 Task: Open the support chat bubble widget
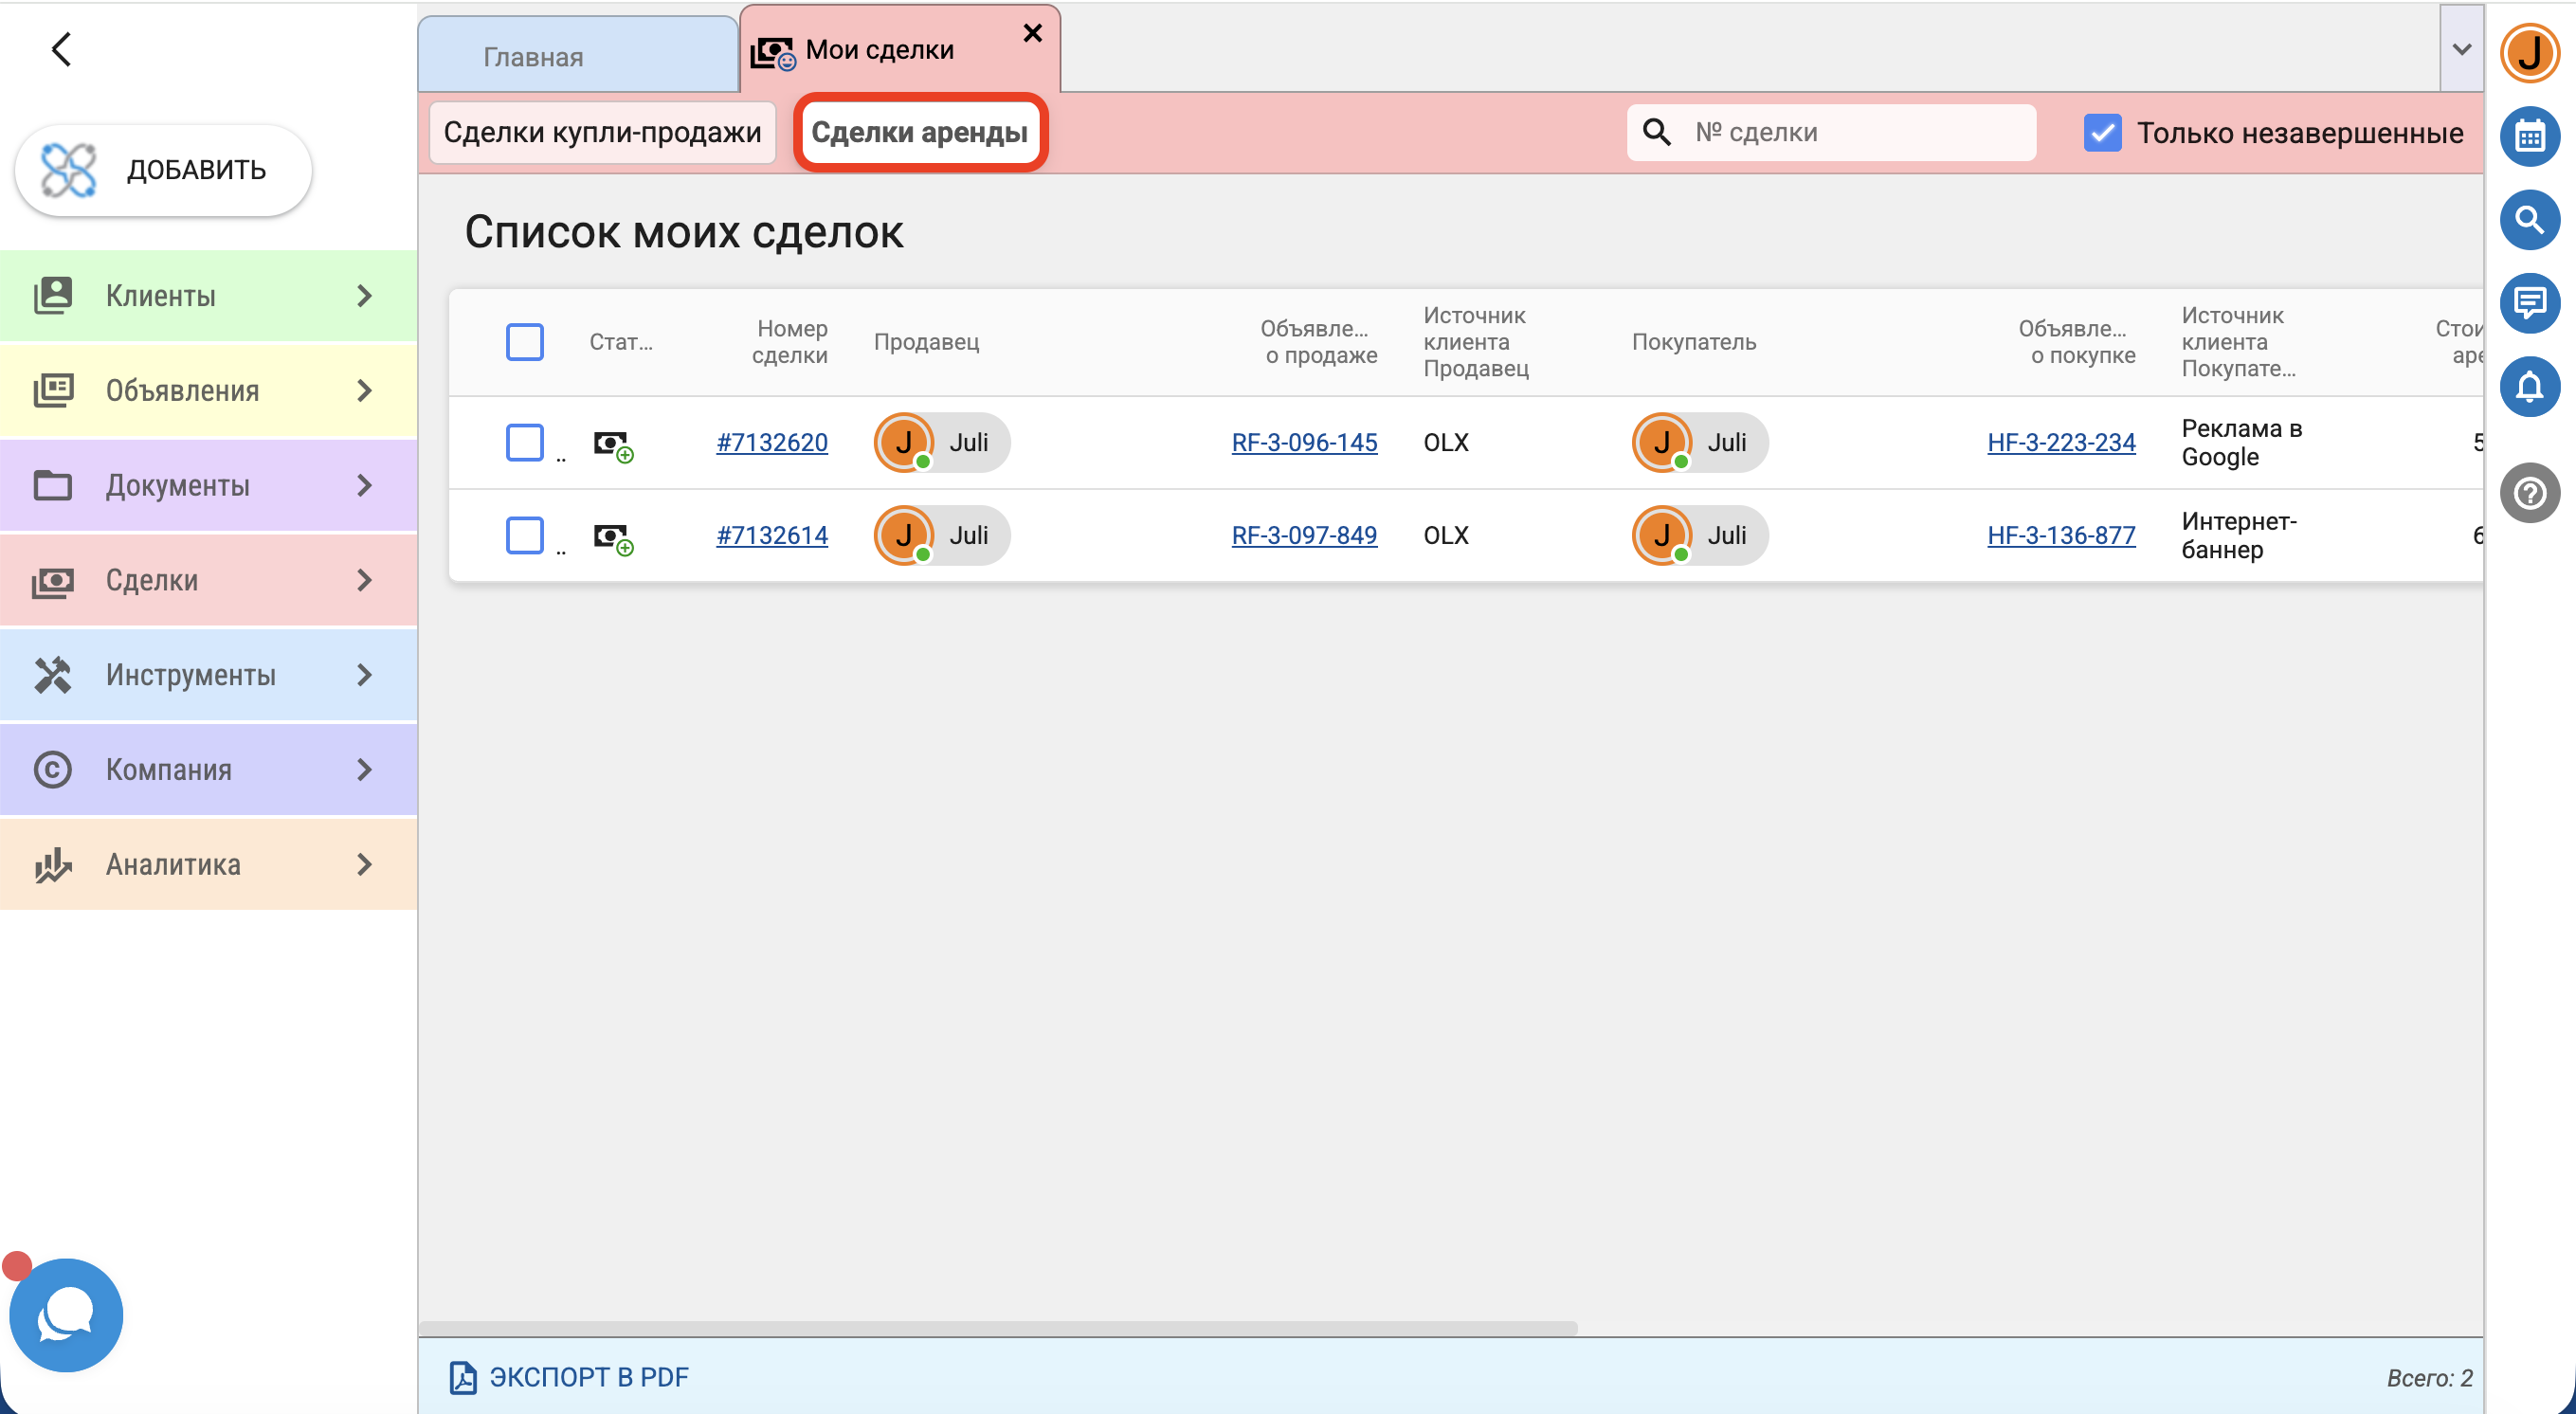click(66, 1314)
